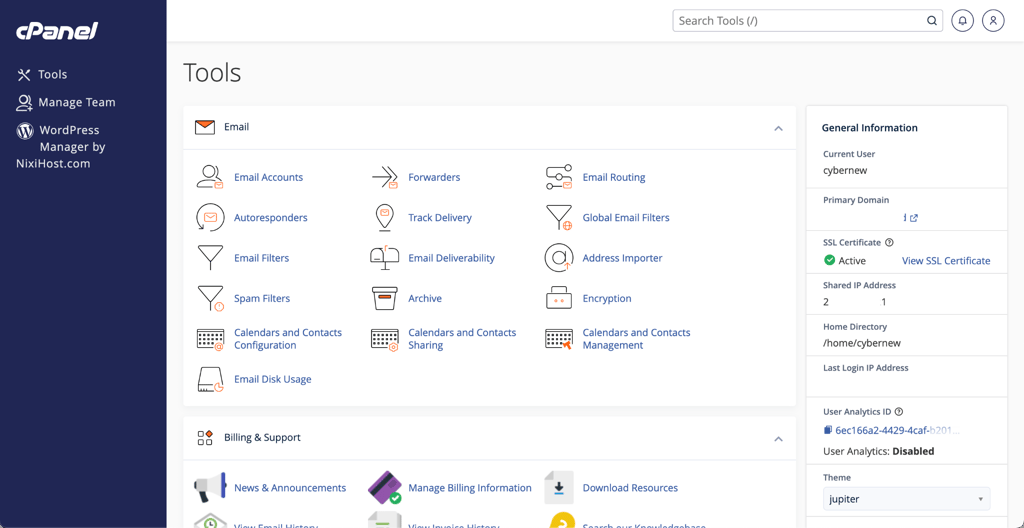1024x528 pixels.
Task: Click the View SSL Certificate link
Action: point(946,261)
